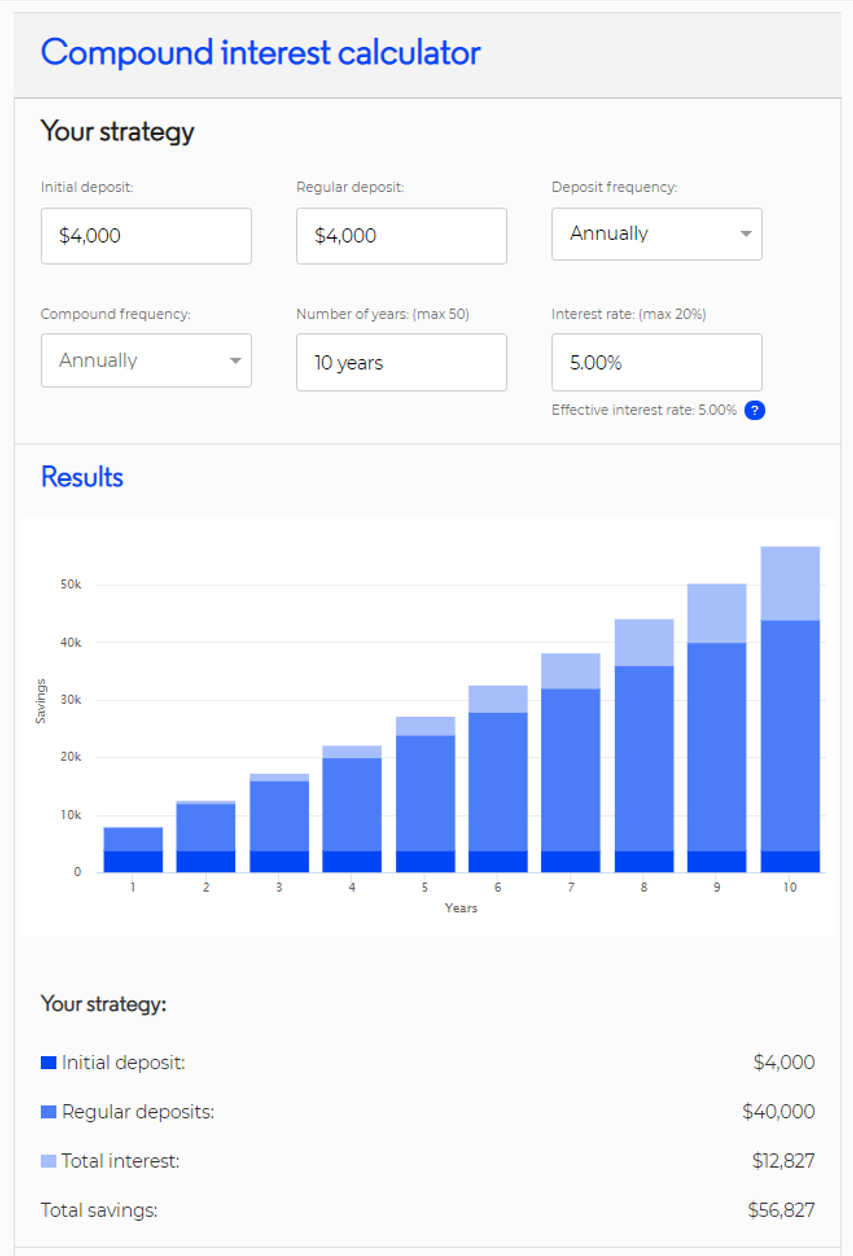Click the Total savings: label

(99, 1210)
